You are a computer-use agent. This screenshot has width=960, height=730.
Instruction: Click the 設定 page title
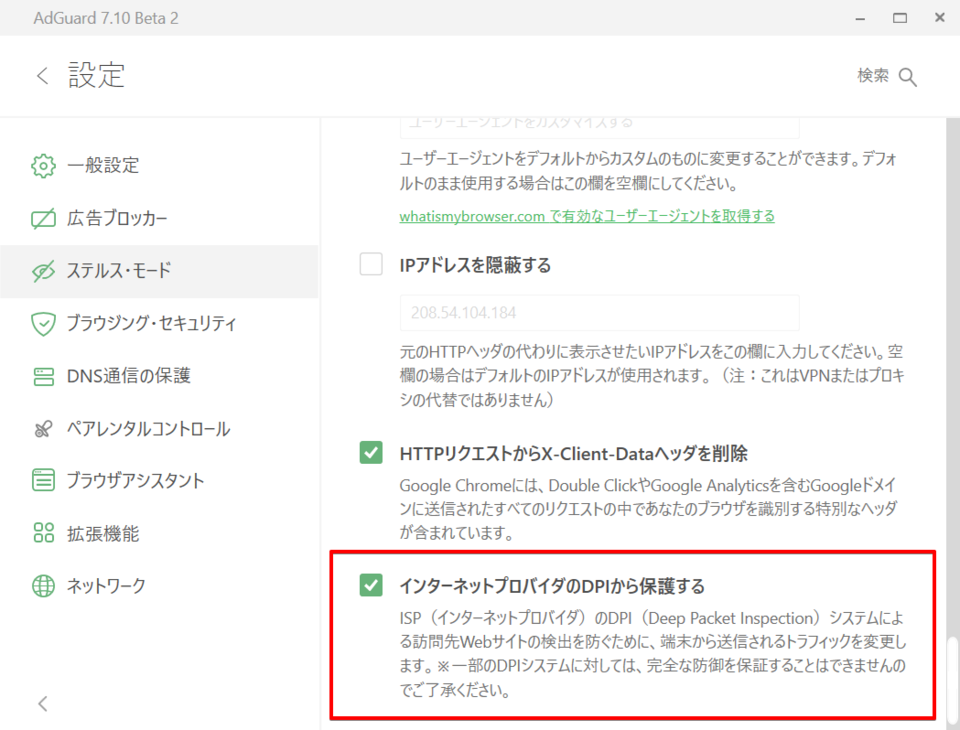(96, 75)
